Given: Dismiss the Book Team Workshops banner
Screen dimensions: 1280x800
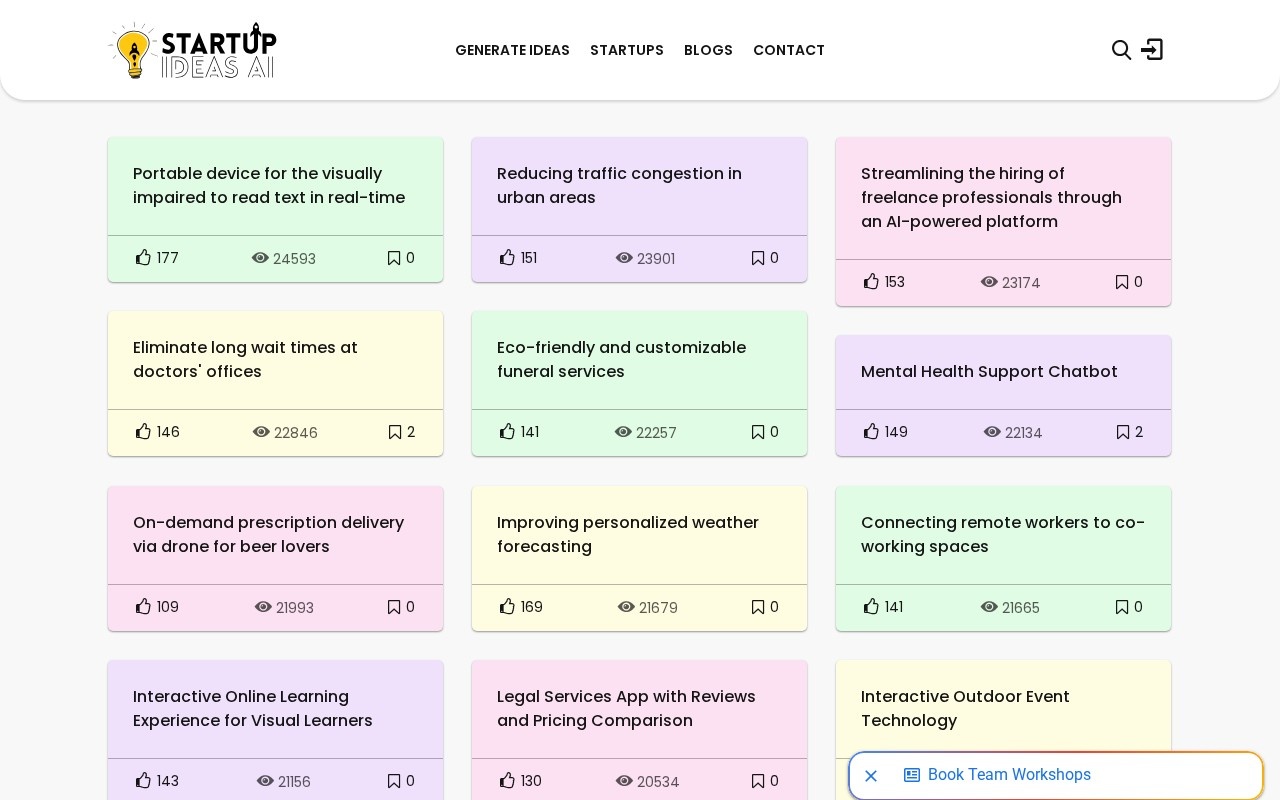Looking at the screenshot, I should tap(871, 776).
